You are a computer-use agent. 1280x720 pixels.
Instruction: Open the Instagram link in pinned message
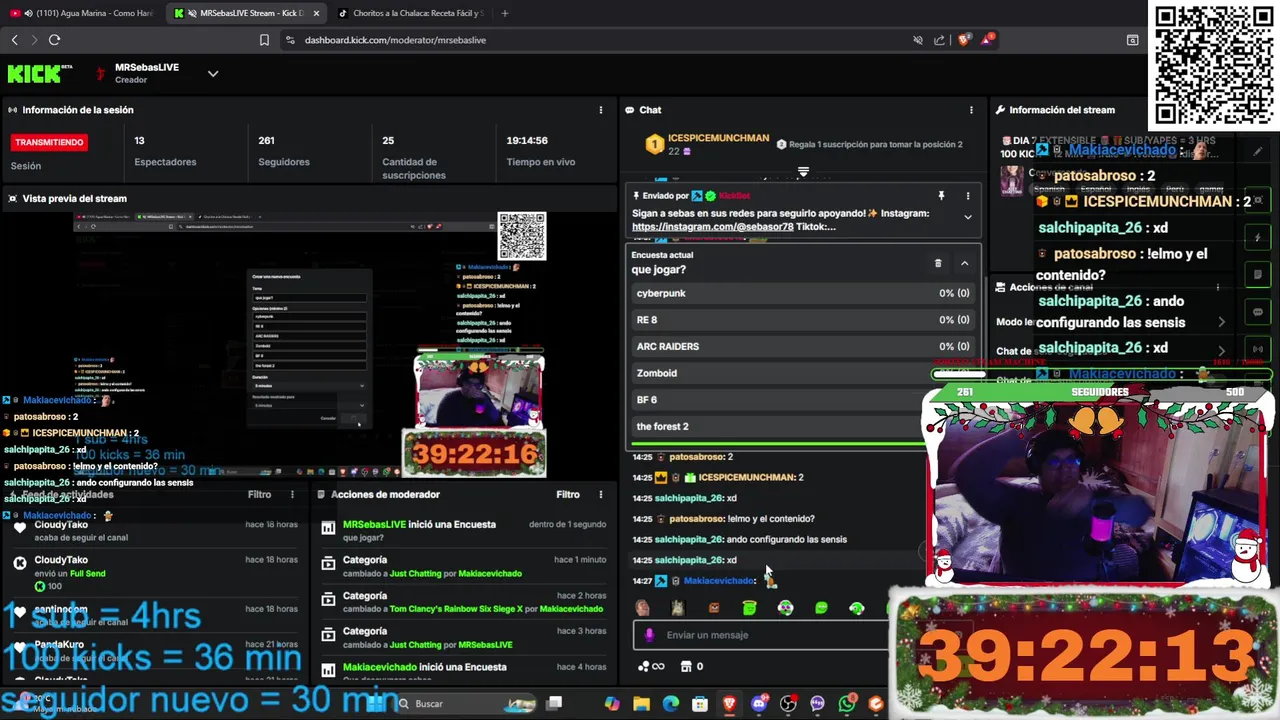point(712,227)
